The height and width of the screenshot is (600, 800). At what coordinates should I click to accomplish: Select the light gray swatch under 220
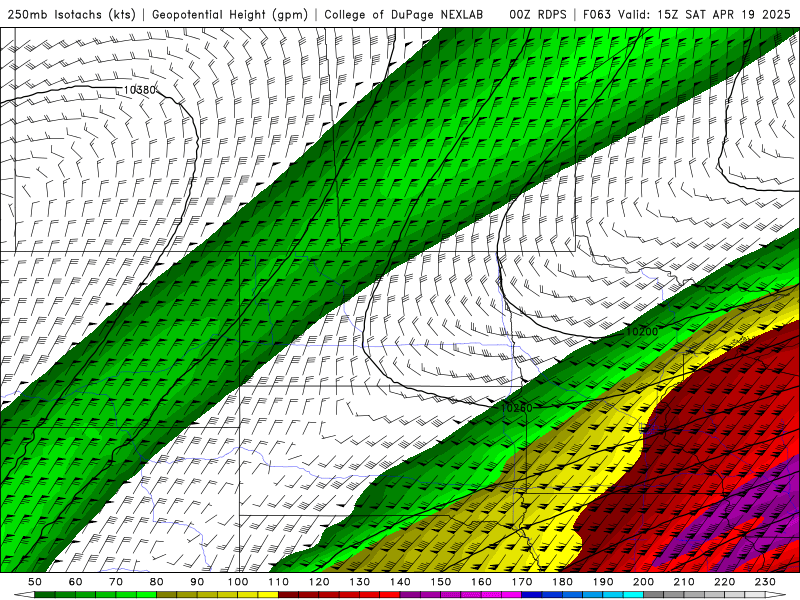tap(735, 595)
